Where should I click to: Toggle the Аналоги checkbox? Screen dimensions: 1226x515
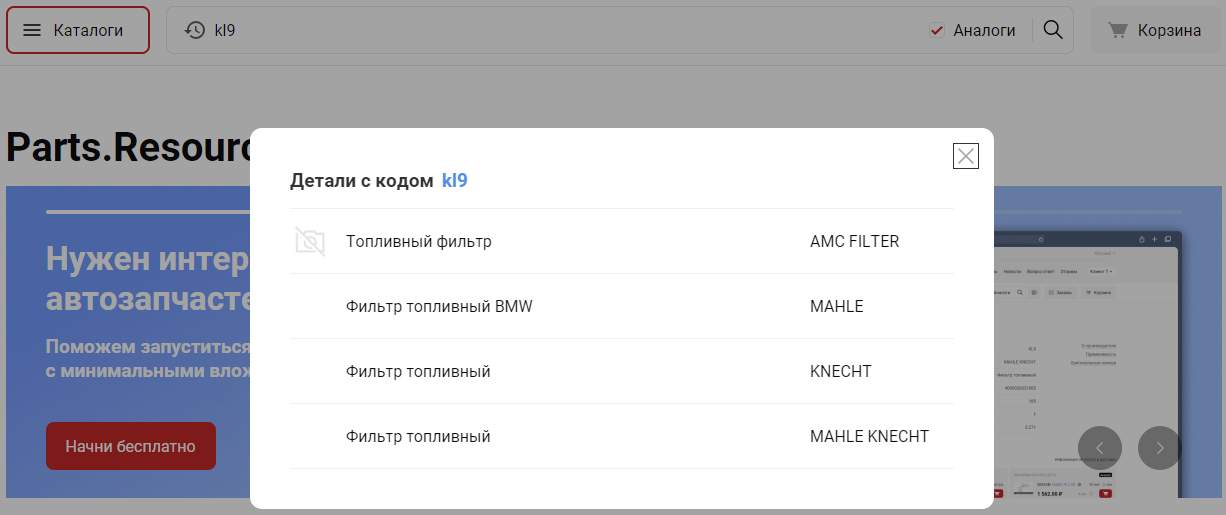937,30
